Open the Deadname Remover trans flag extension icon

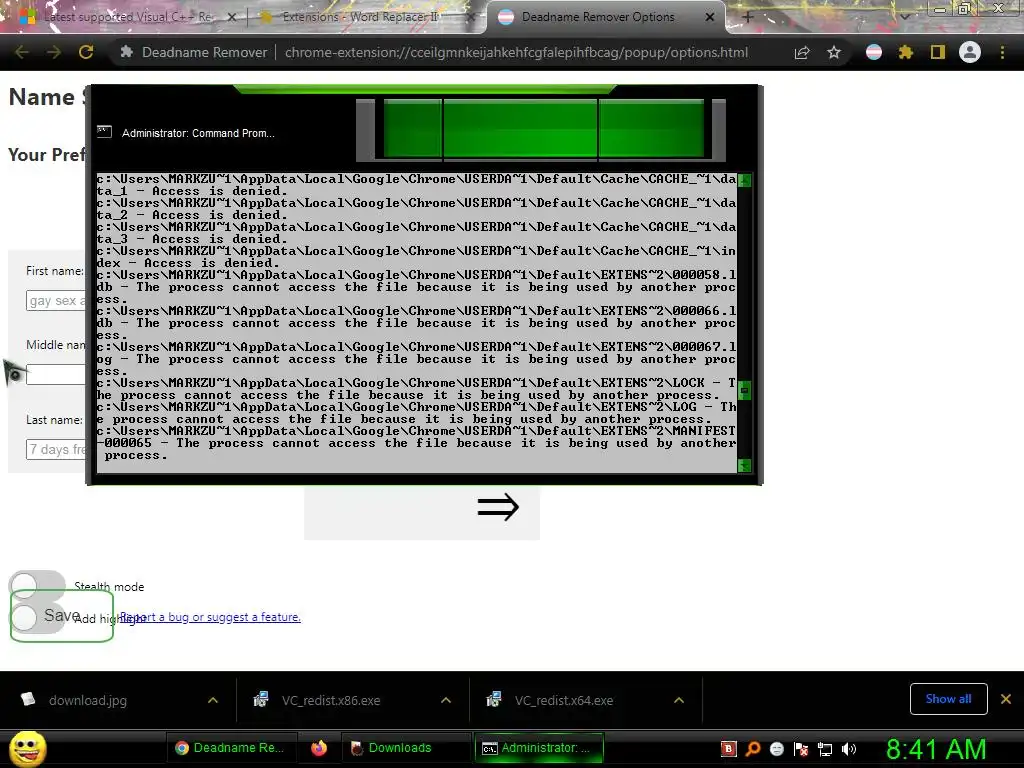click(x=874, y=52)
